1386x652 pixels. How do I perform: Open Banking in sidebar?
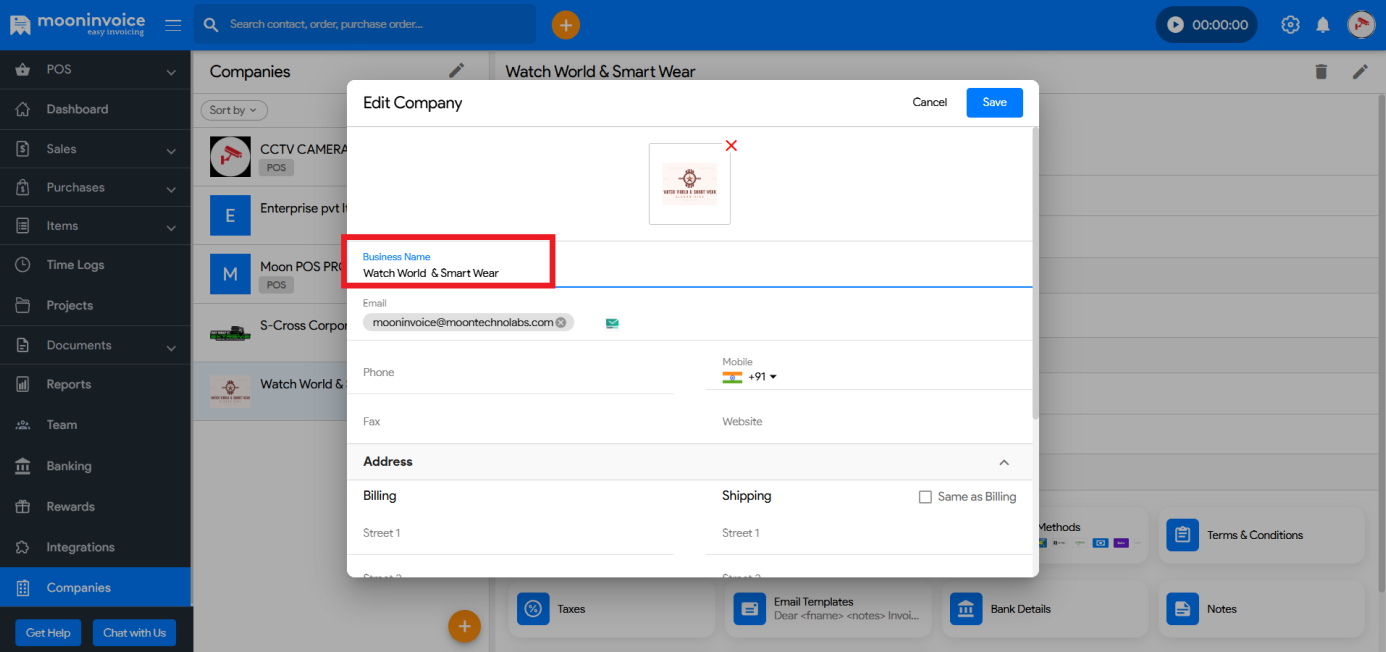pyautogui.click(x=95, y=466)
